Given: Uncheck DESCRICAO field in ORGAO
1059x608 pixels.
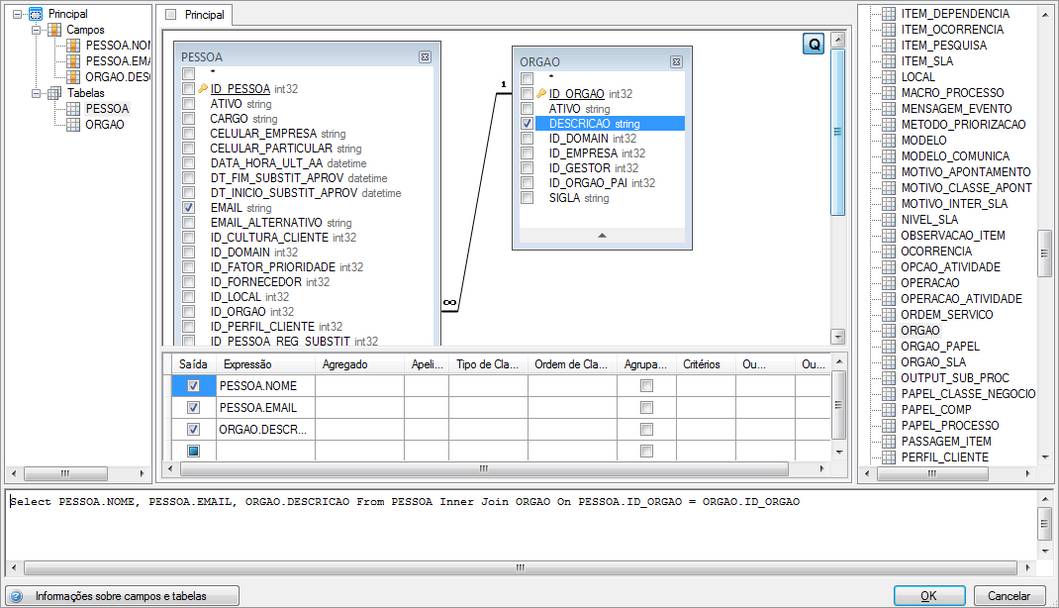Looking at the screenshot, I should 527,124.
